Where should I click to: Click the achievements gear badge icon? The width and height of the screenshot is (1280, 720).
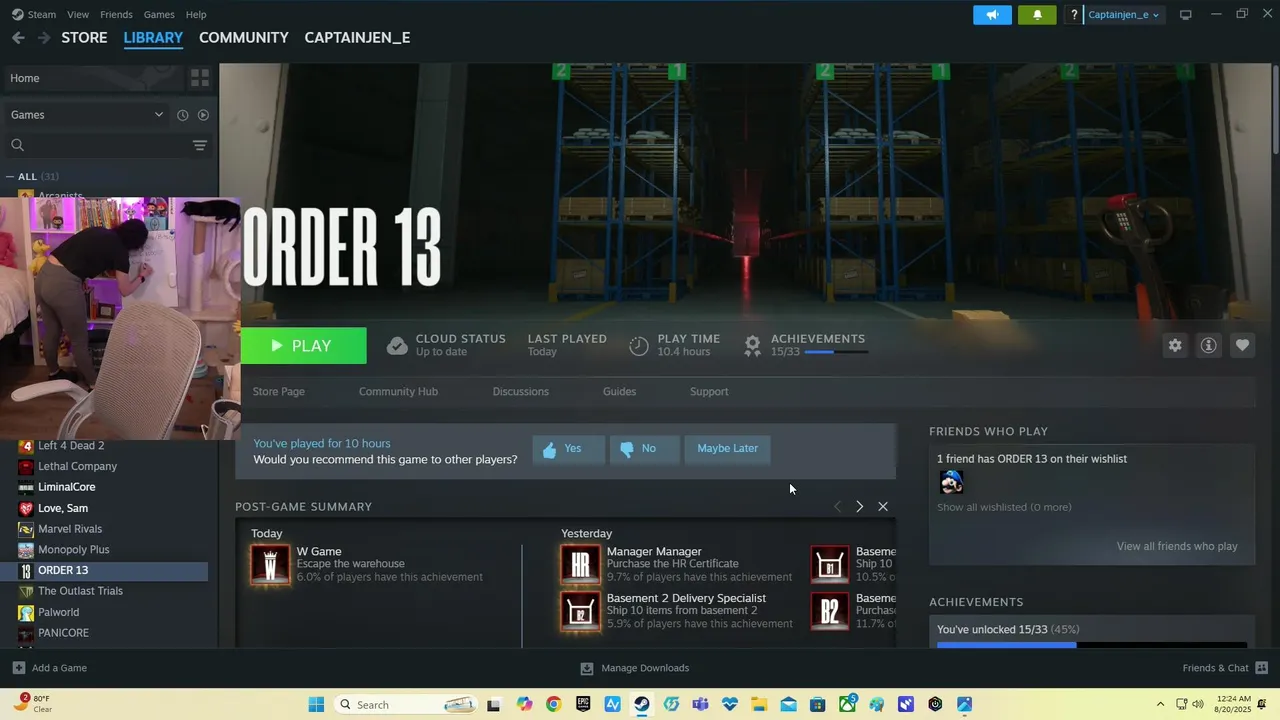point(752,346)
